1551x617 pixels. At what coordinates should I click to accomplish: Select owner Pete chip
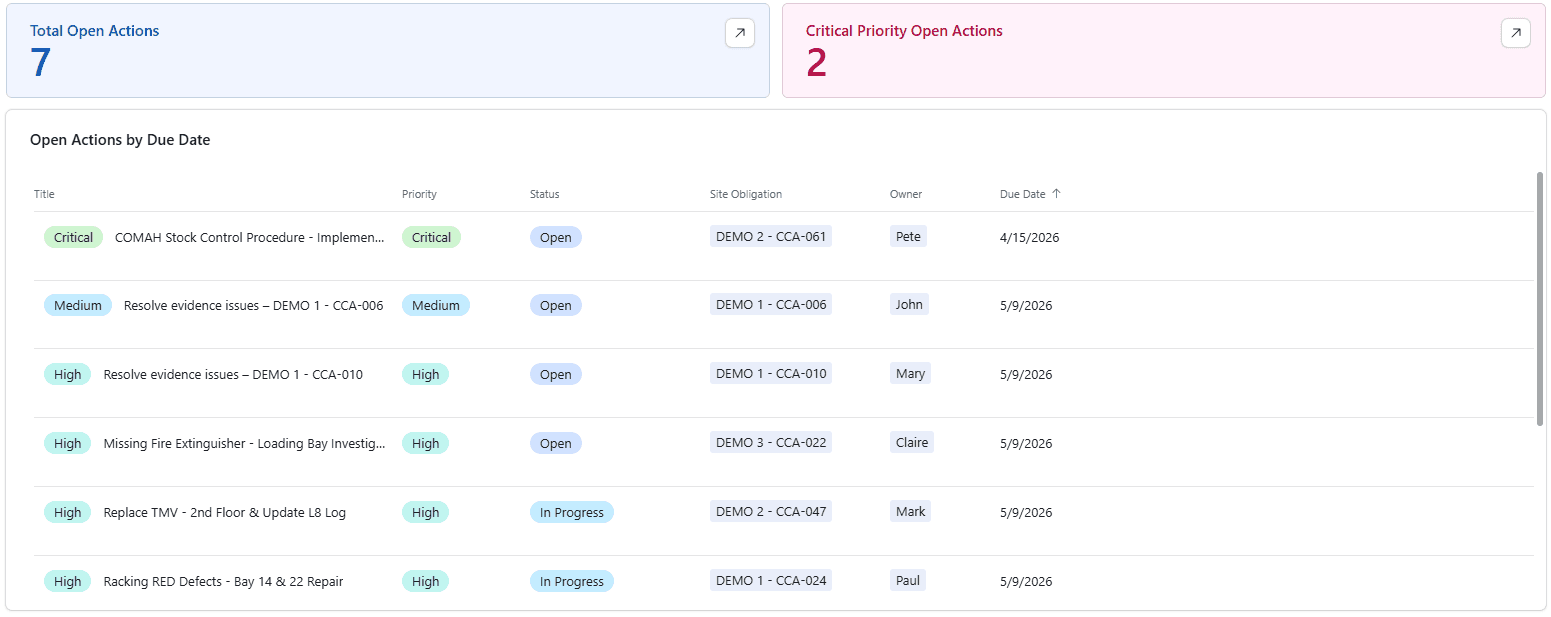pos(908,236)
